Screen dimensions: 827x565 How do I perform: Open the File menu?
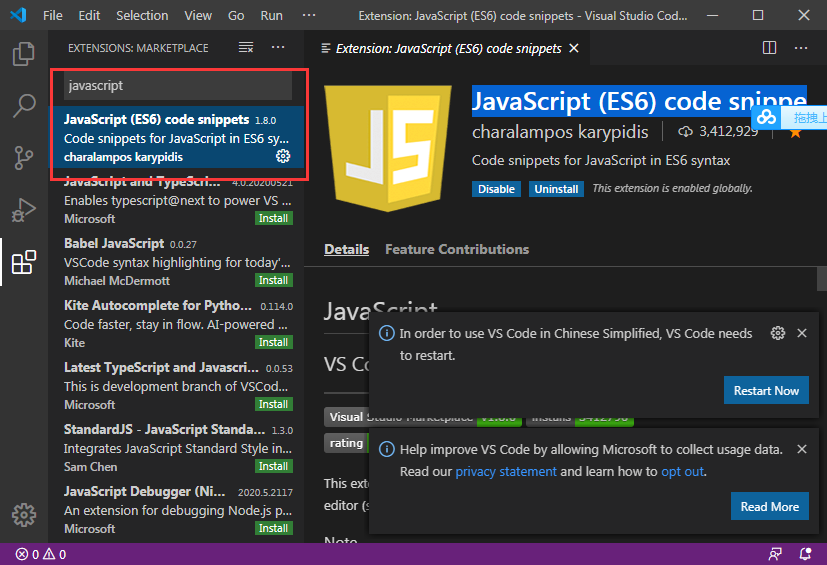[x=53, y=15]
